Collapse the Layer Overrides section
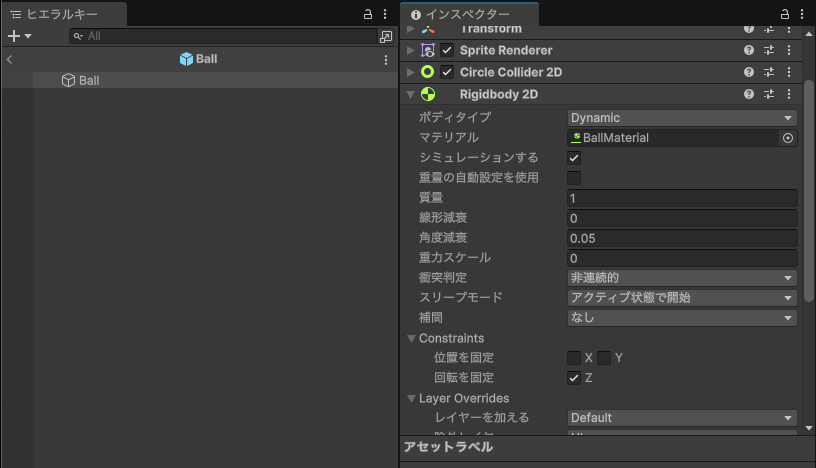 click(411, 398)
